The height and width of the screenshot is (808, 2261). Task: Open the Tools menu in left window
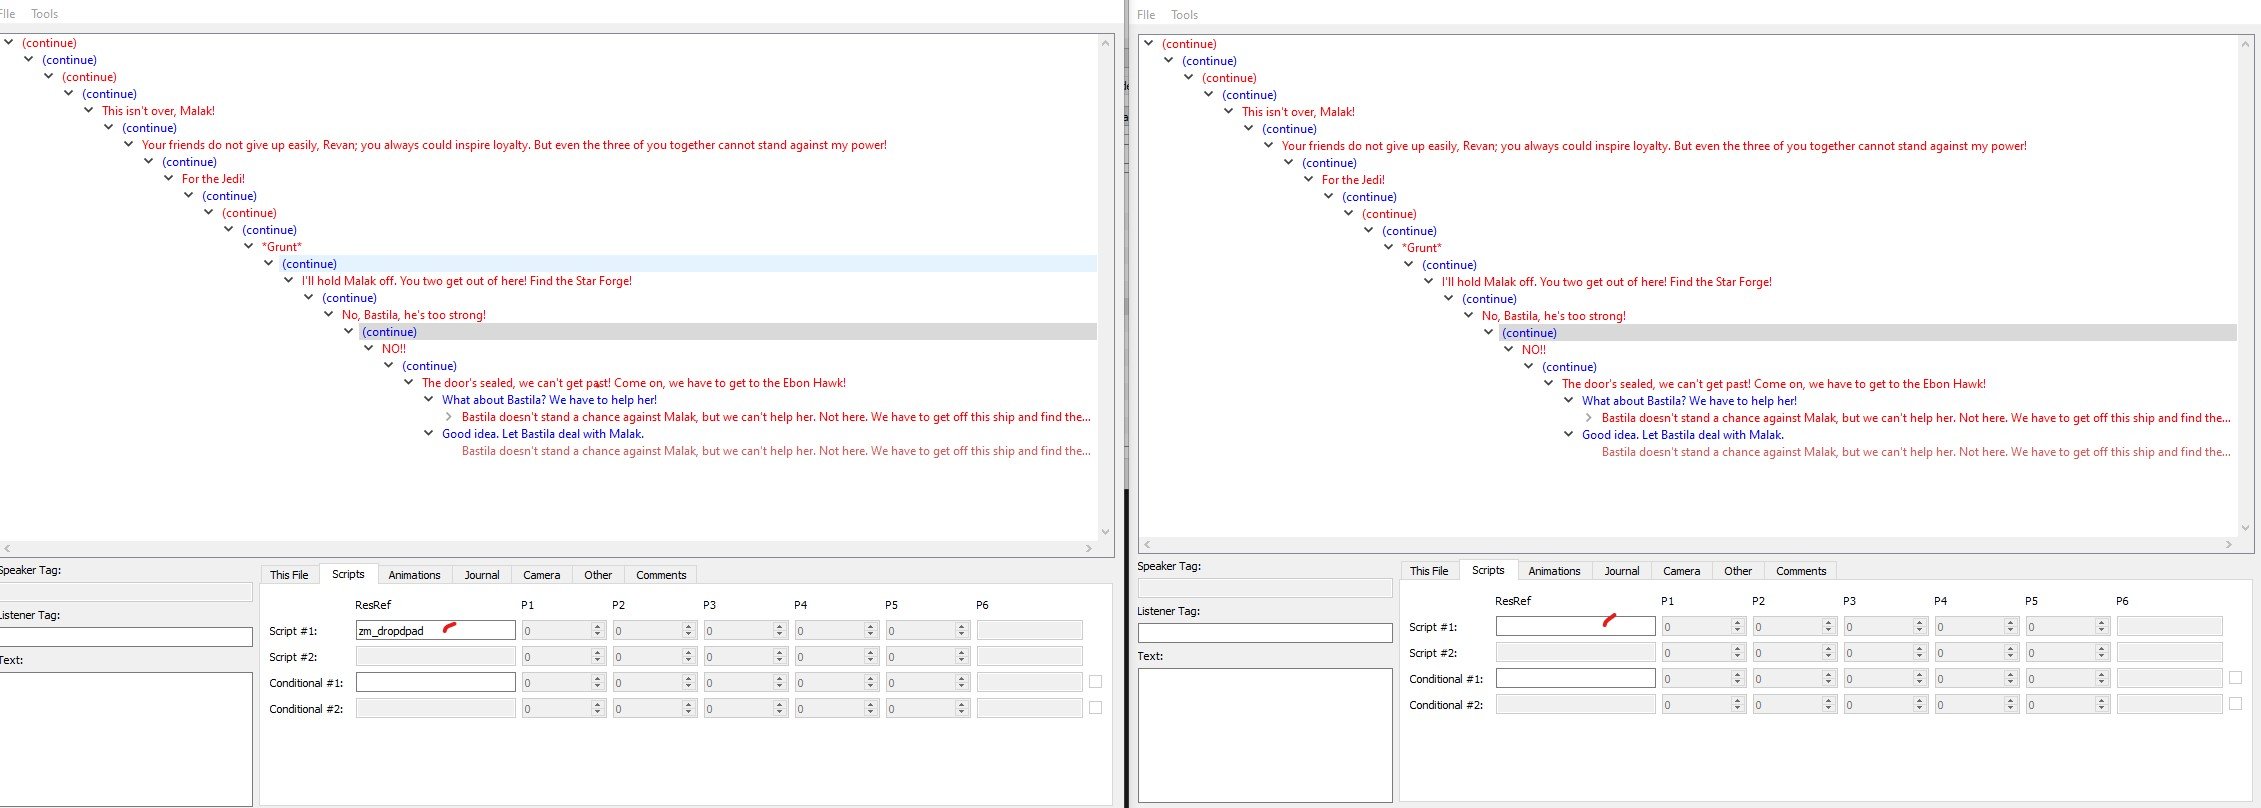pyautogui.click(x=45, y=14)
